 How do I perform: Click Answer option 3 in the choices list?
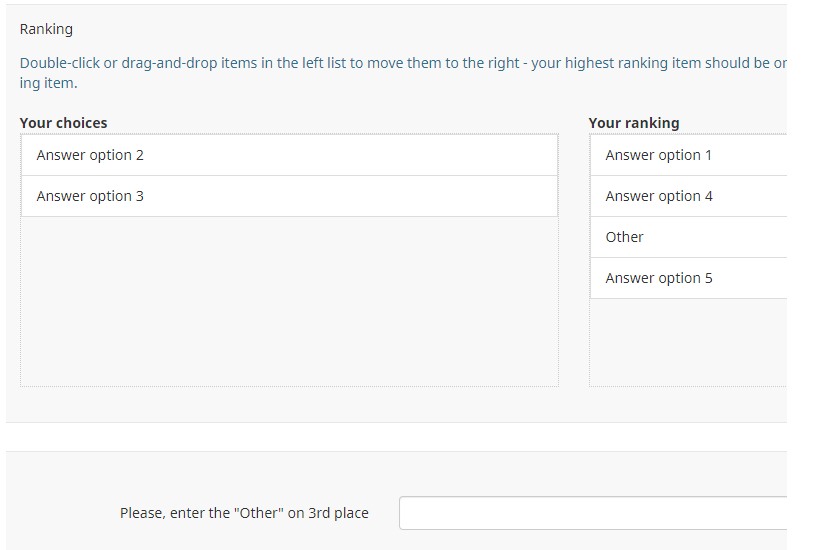click(90, 196)
